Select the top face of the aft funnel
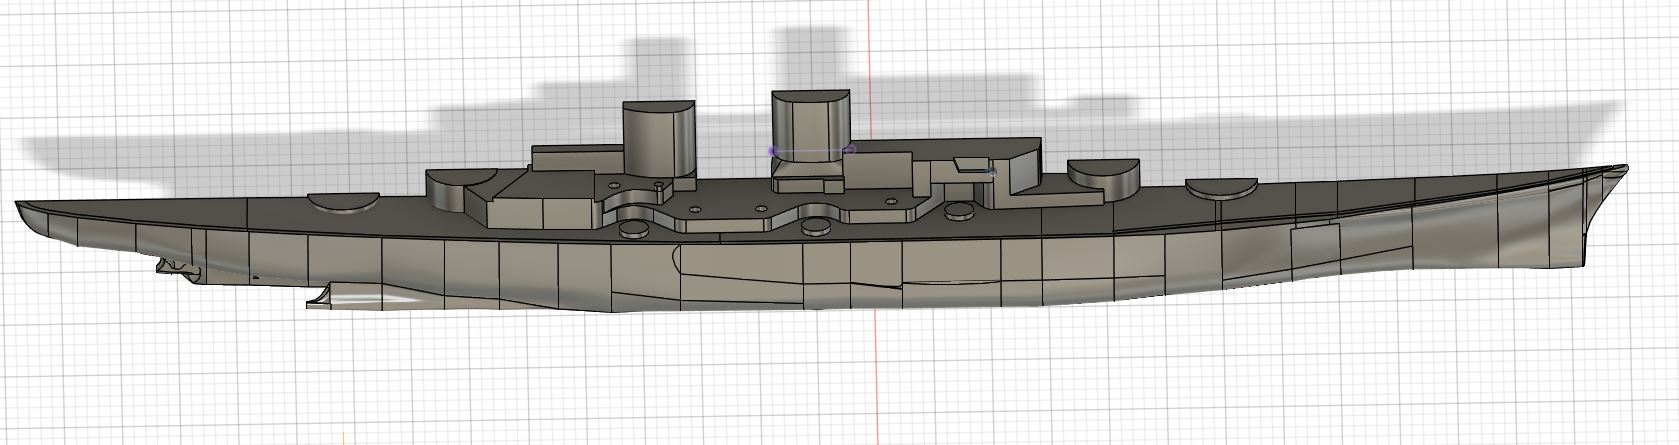 coord(657,105)
